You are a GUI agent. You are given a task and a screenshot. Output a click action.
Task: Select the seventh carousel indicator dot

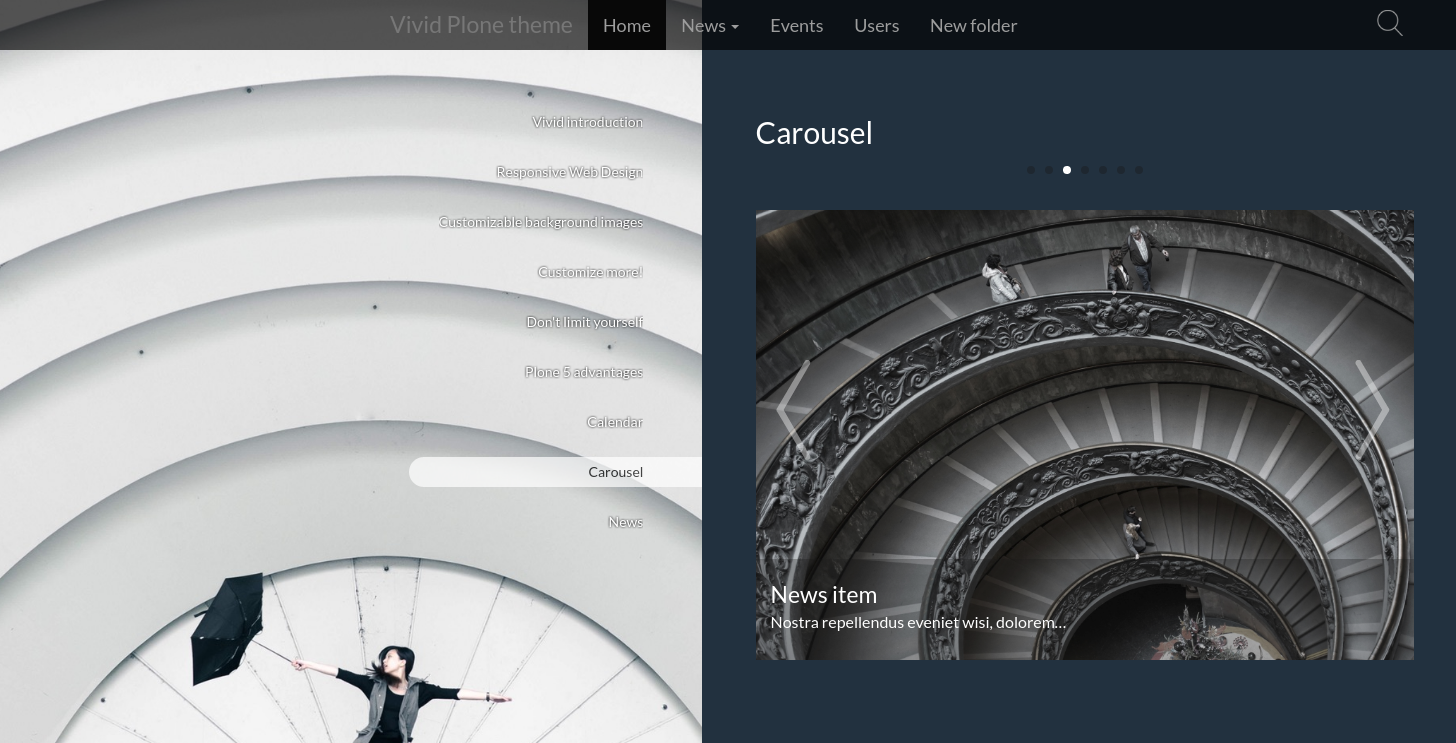(1139, 170)
